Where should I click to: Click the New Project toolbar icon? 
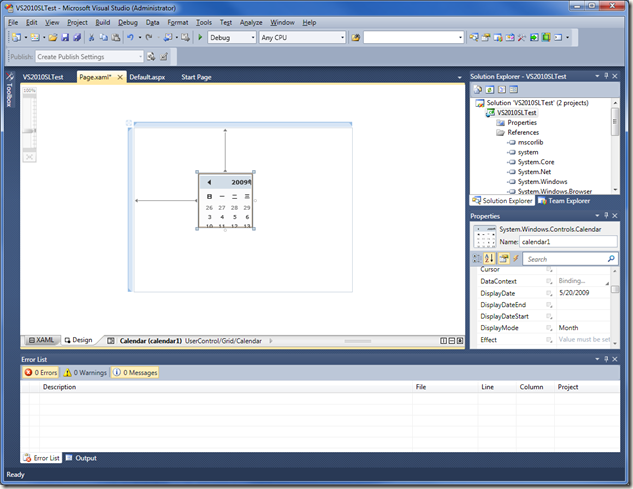(x=16, y=38)
